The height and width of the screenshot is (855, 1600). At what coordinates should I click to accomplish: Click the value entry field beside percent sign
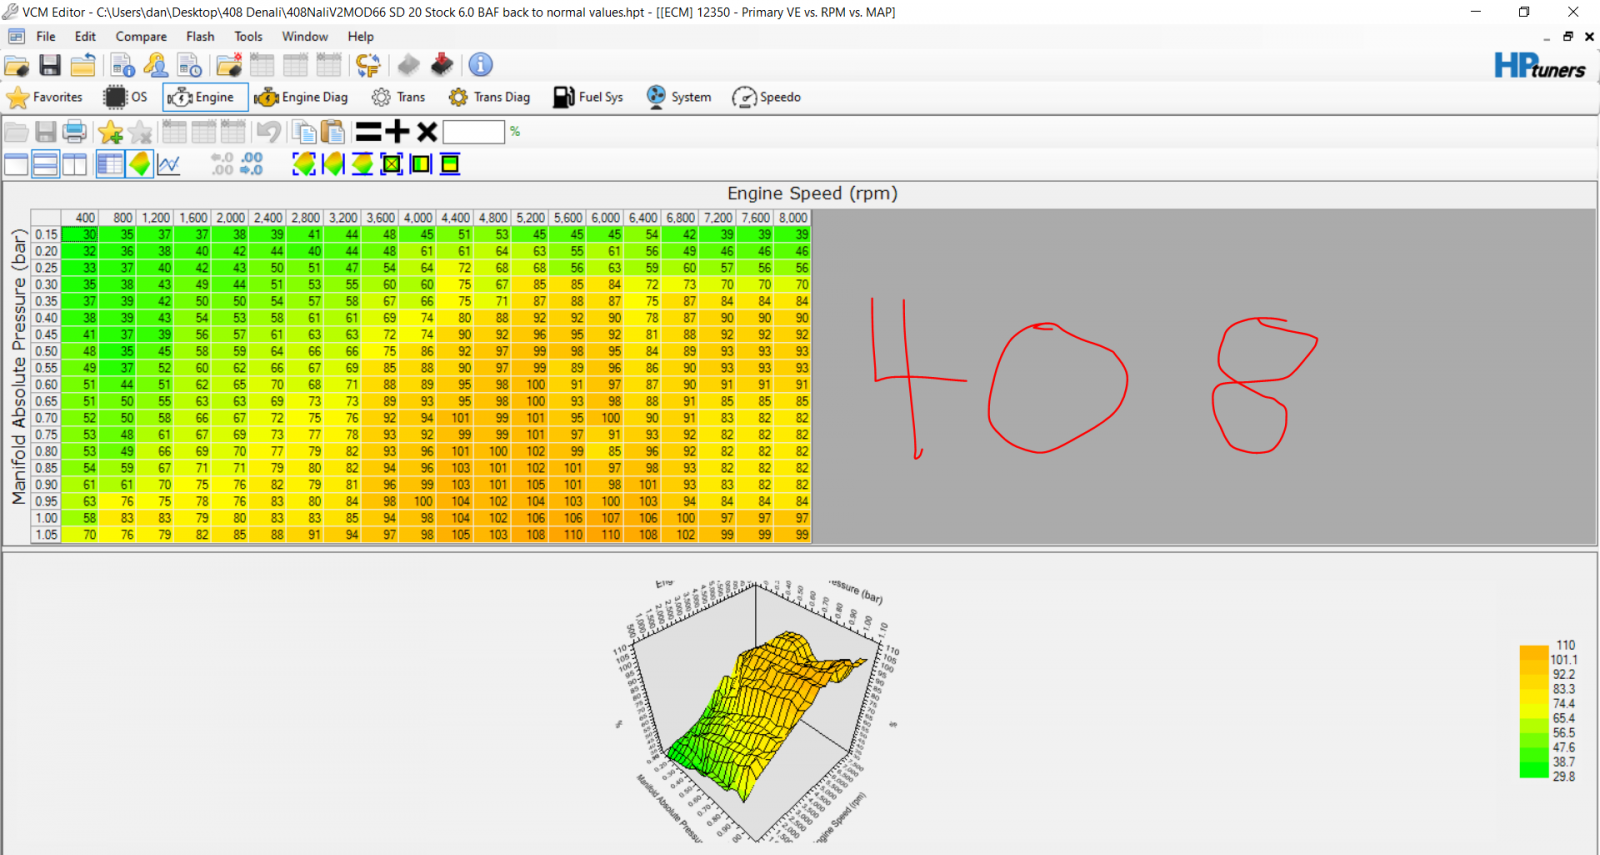coord(474,132)
